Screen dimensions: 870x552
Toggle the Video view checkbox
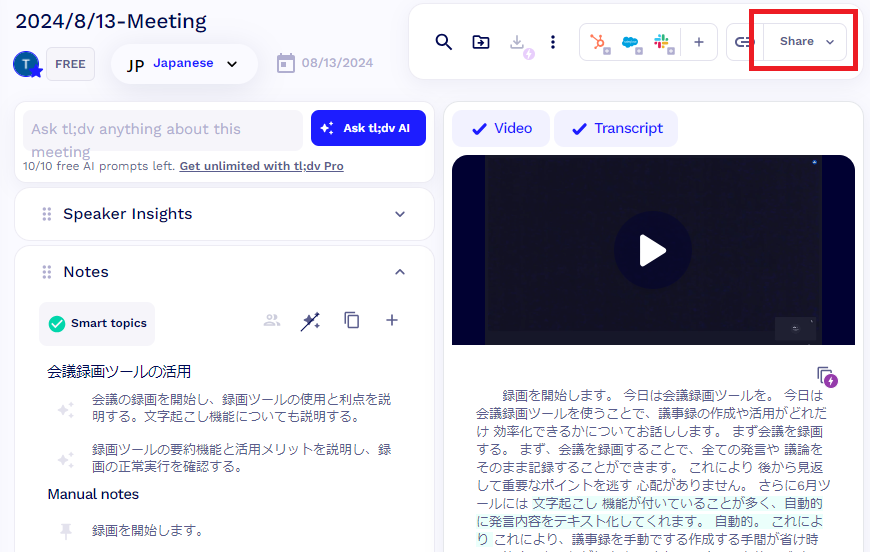[x=501, y=128]
